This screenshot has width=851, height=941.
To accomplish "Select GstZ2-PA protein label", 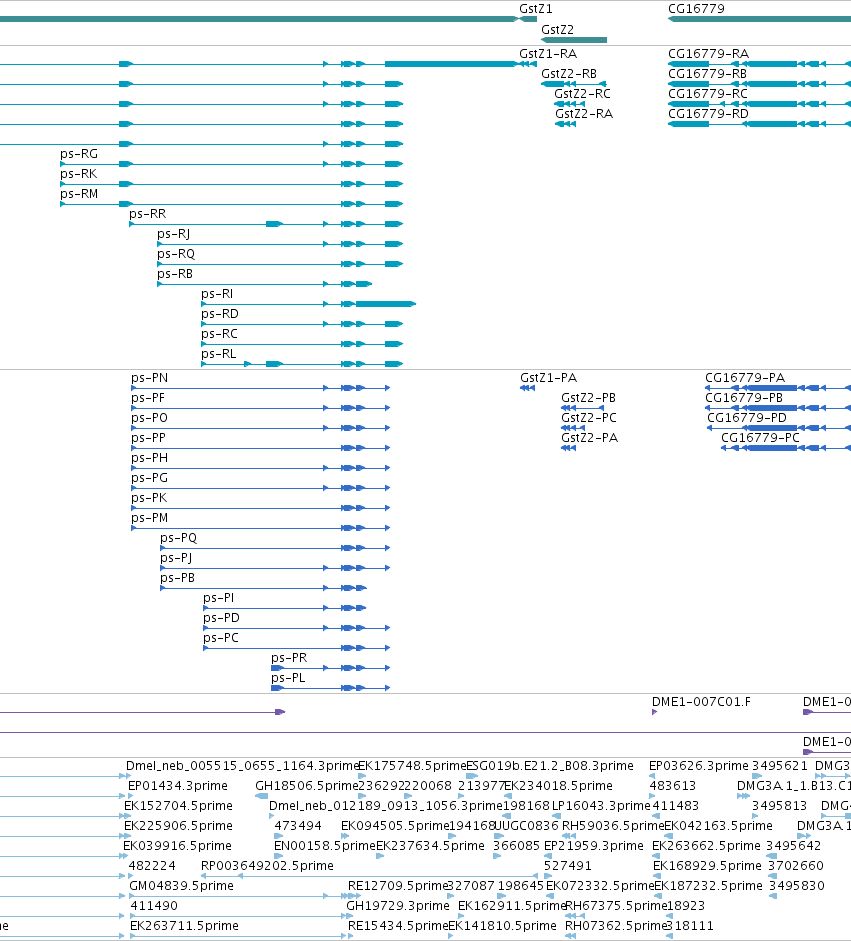I will [x=589, y=438].
